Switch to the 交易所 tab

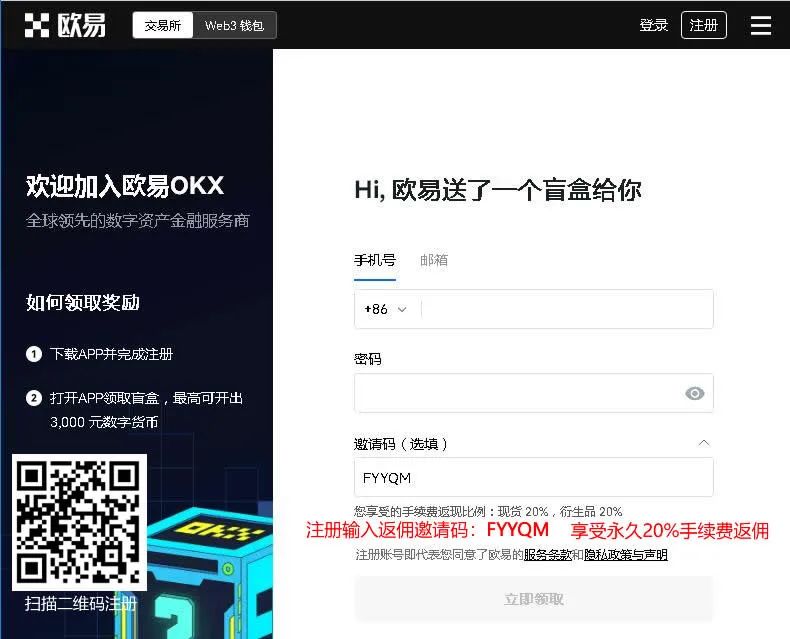pos(163,25)
